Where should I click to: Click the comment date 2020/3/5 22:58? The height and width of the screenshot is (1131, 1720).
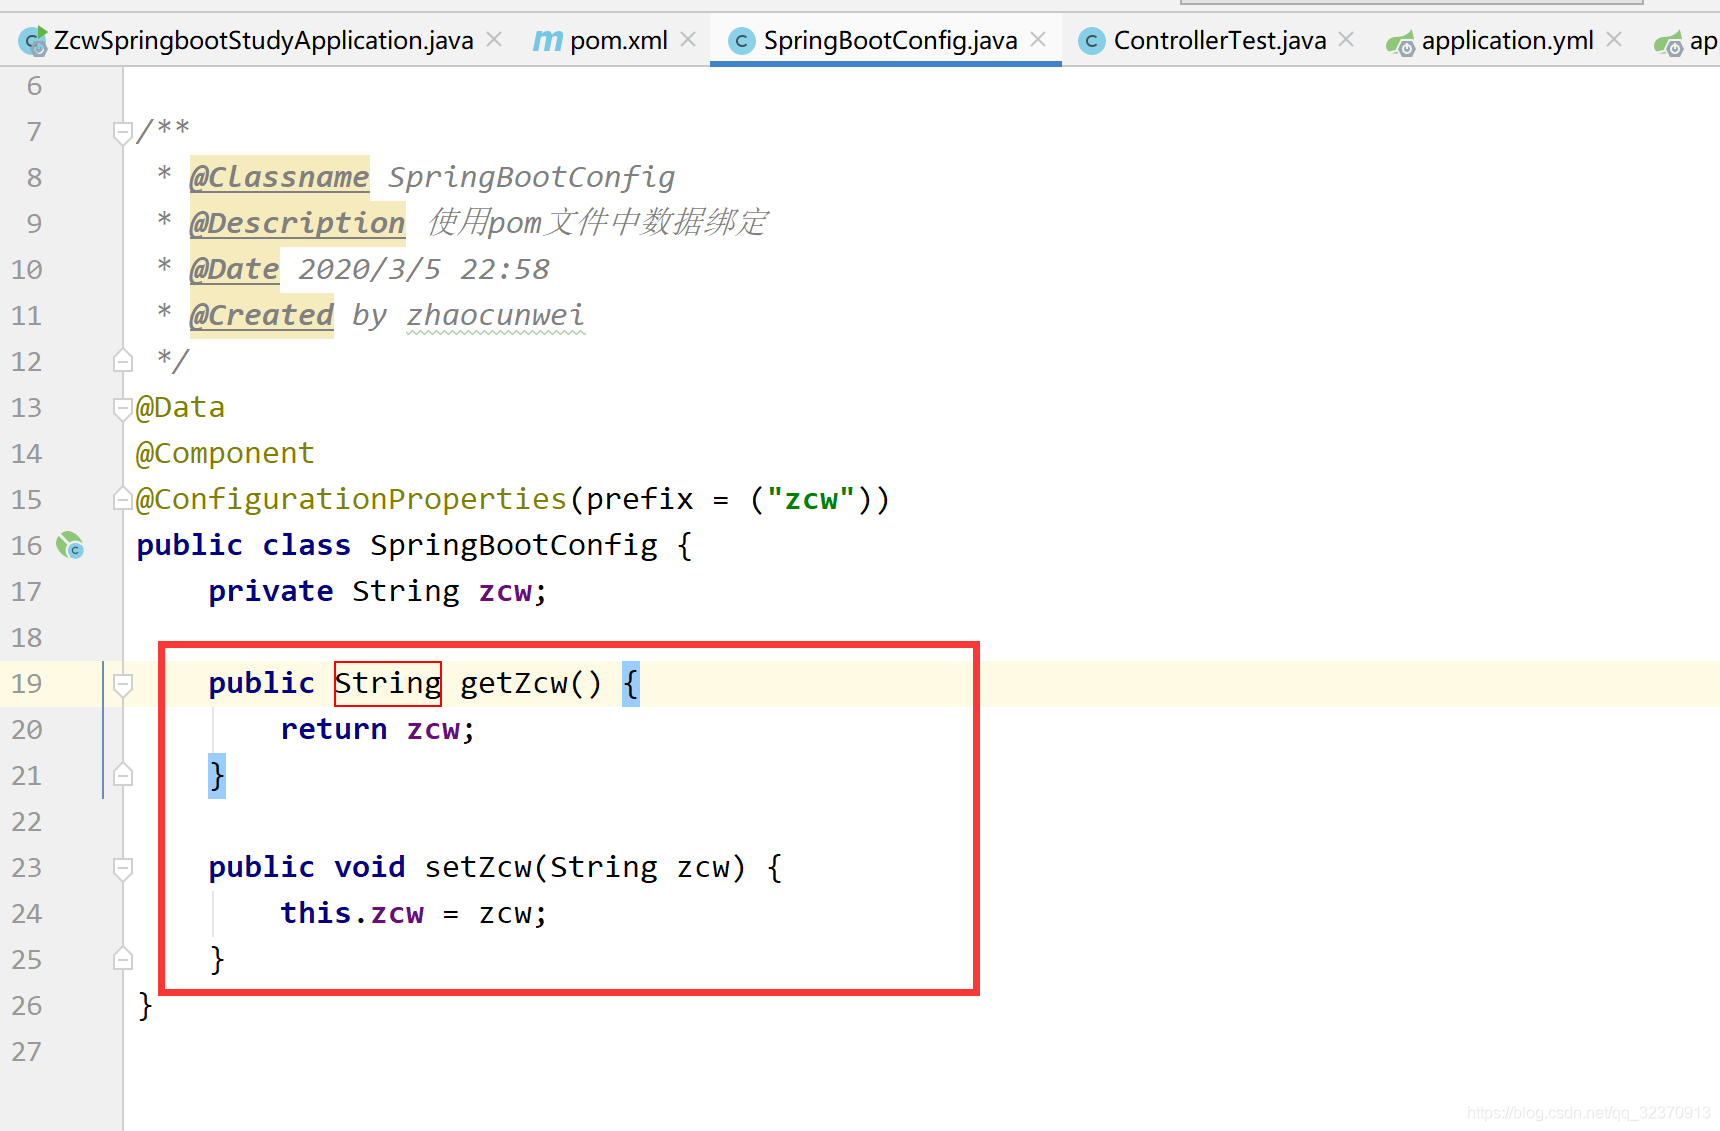tap(424, 269)
